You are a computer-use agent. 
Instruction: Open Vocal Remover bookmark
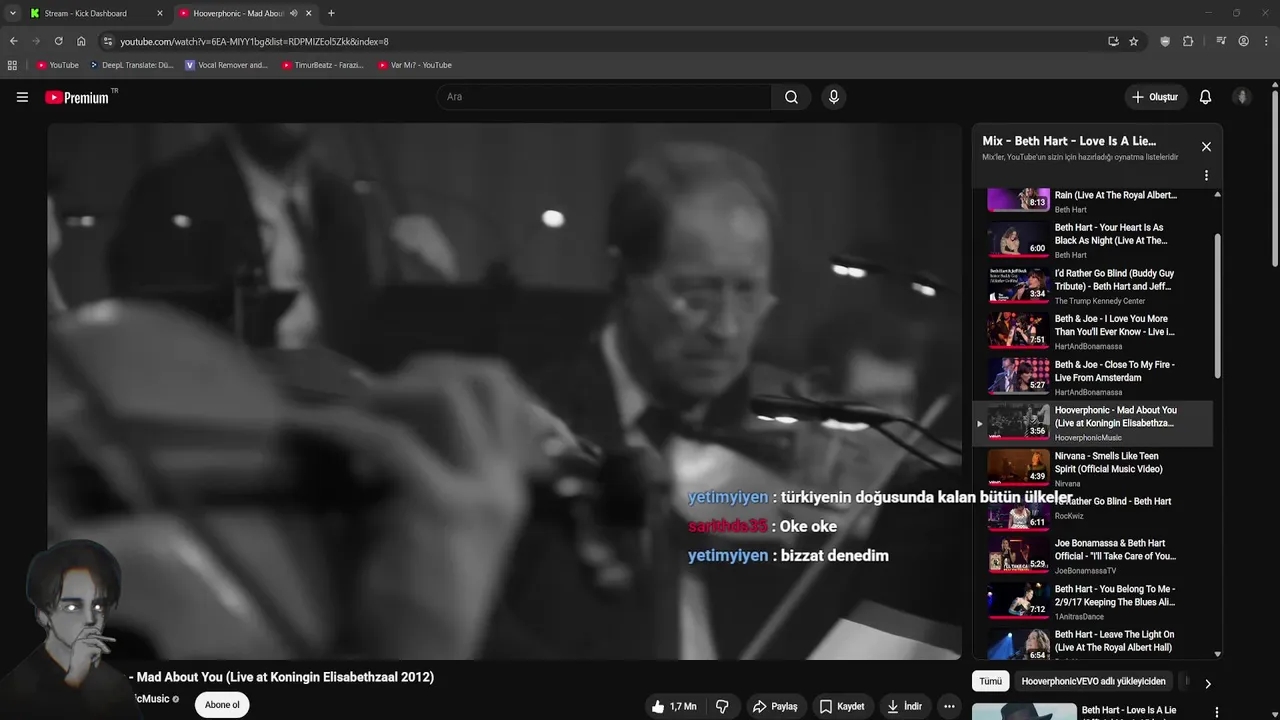coord(226,65)
